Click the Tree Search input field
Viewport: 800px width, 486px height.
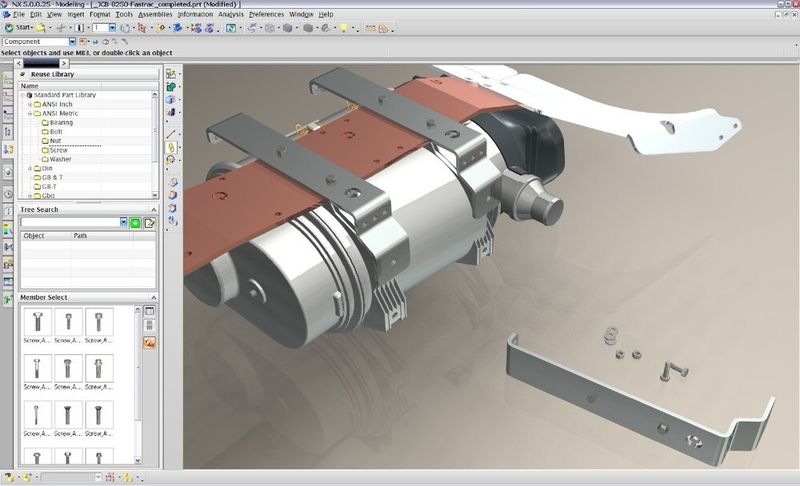[68, 222]
